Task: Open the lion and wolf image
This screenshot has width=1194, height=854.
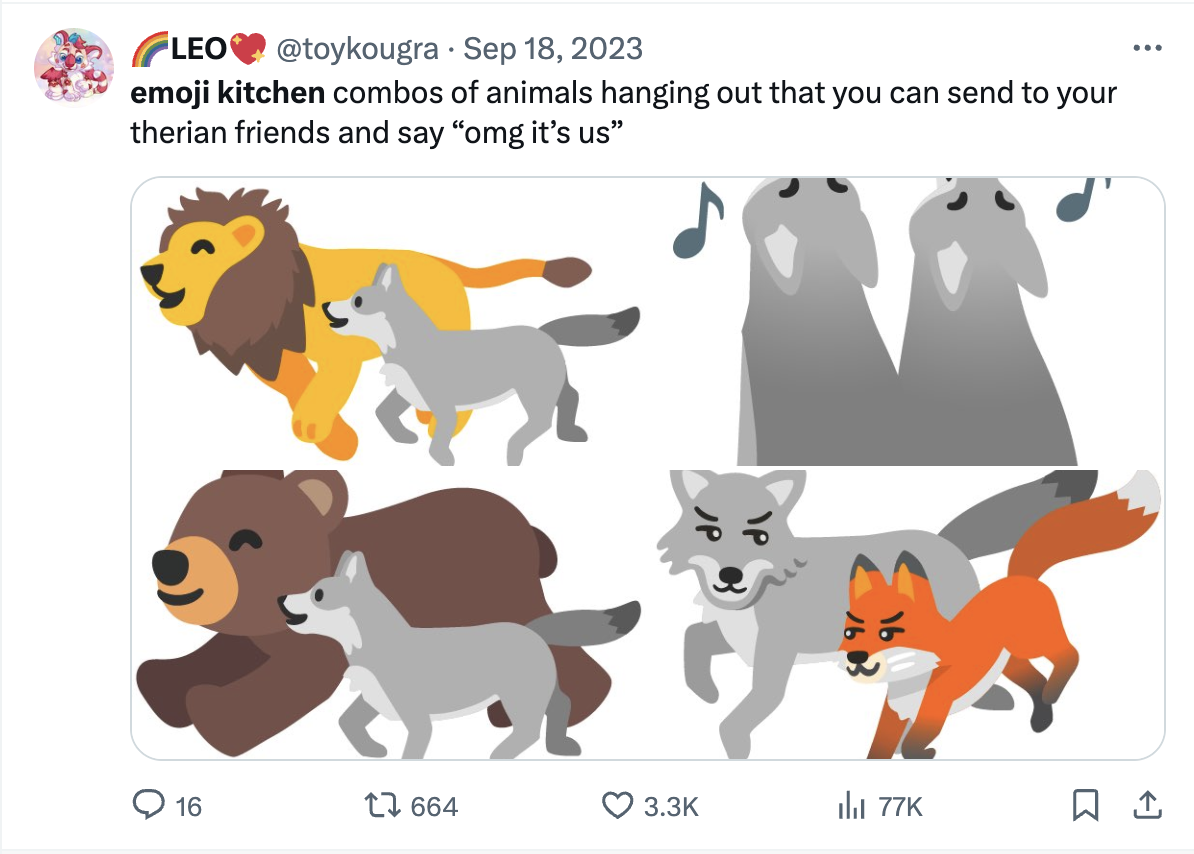Action: [x=388, y=322]
